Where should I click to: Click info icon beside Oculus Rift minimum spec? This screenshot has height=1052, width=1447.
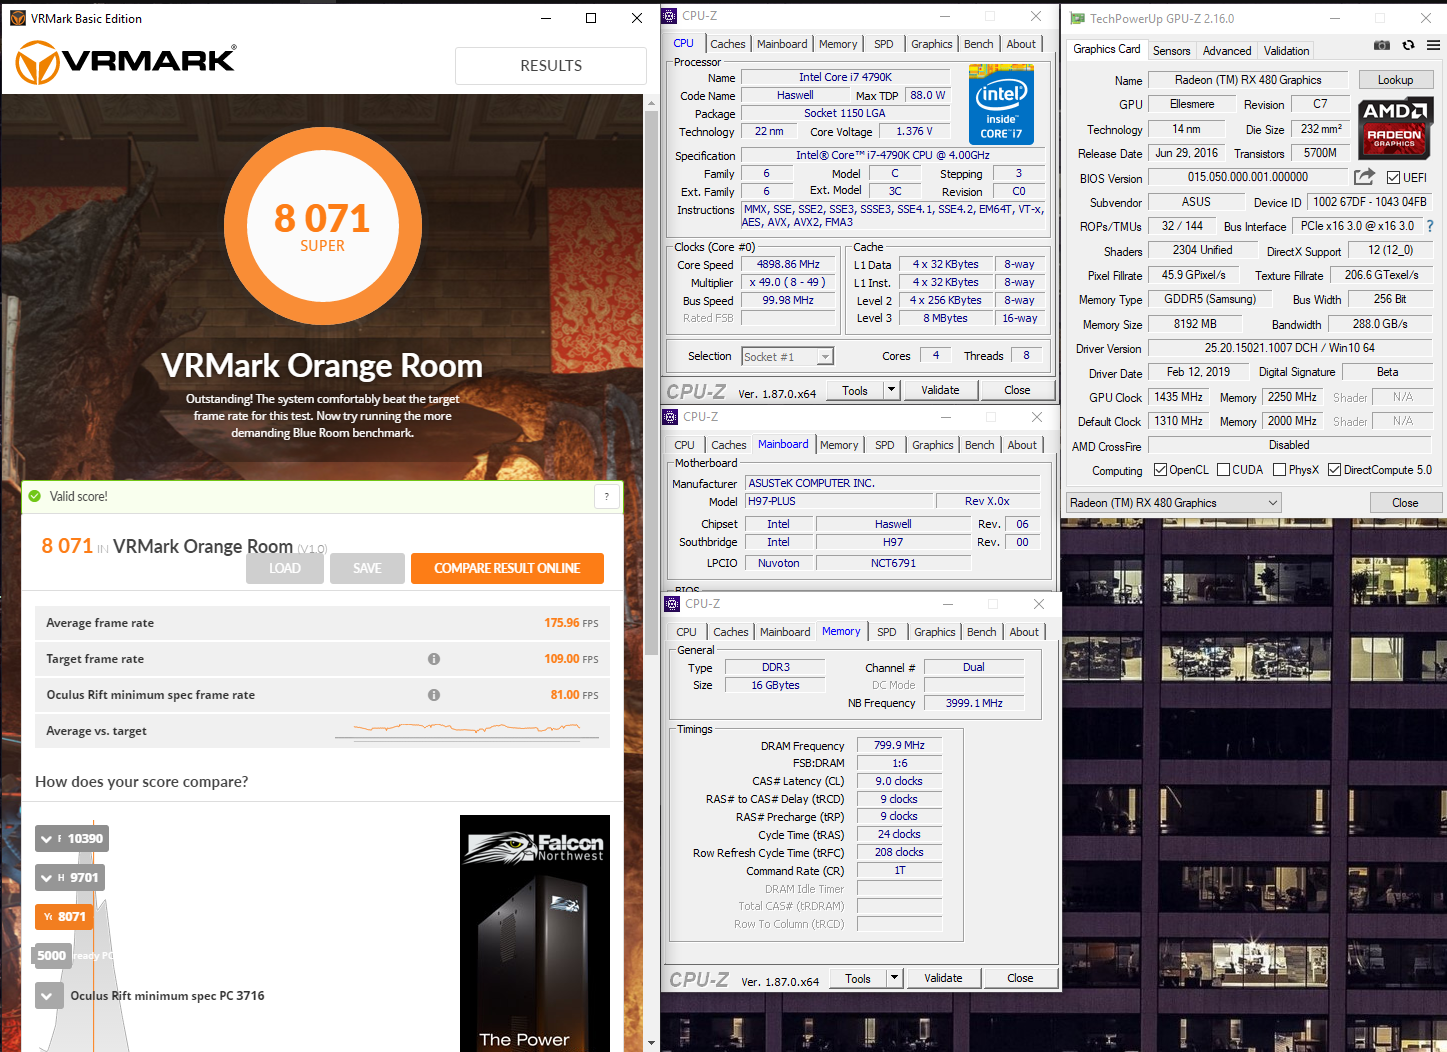[x=434, y=695]
